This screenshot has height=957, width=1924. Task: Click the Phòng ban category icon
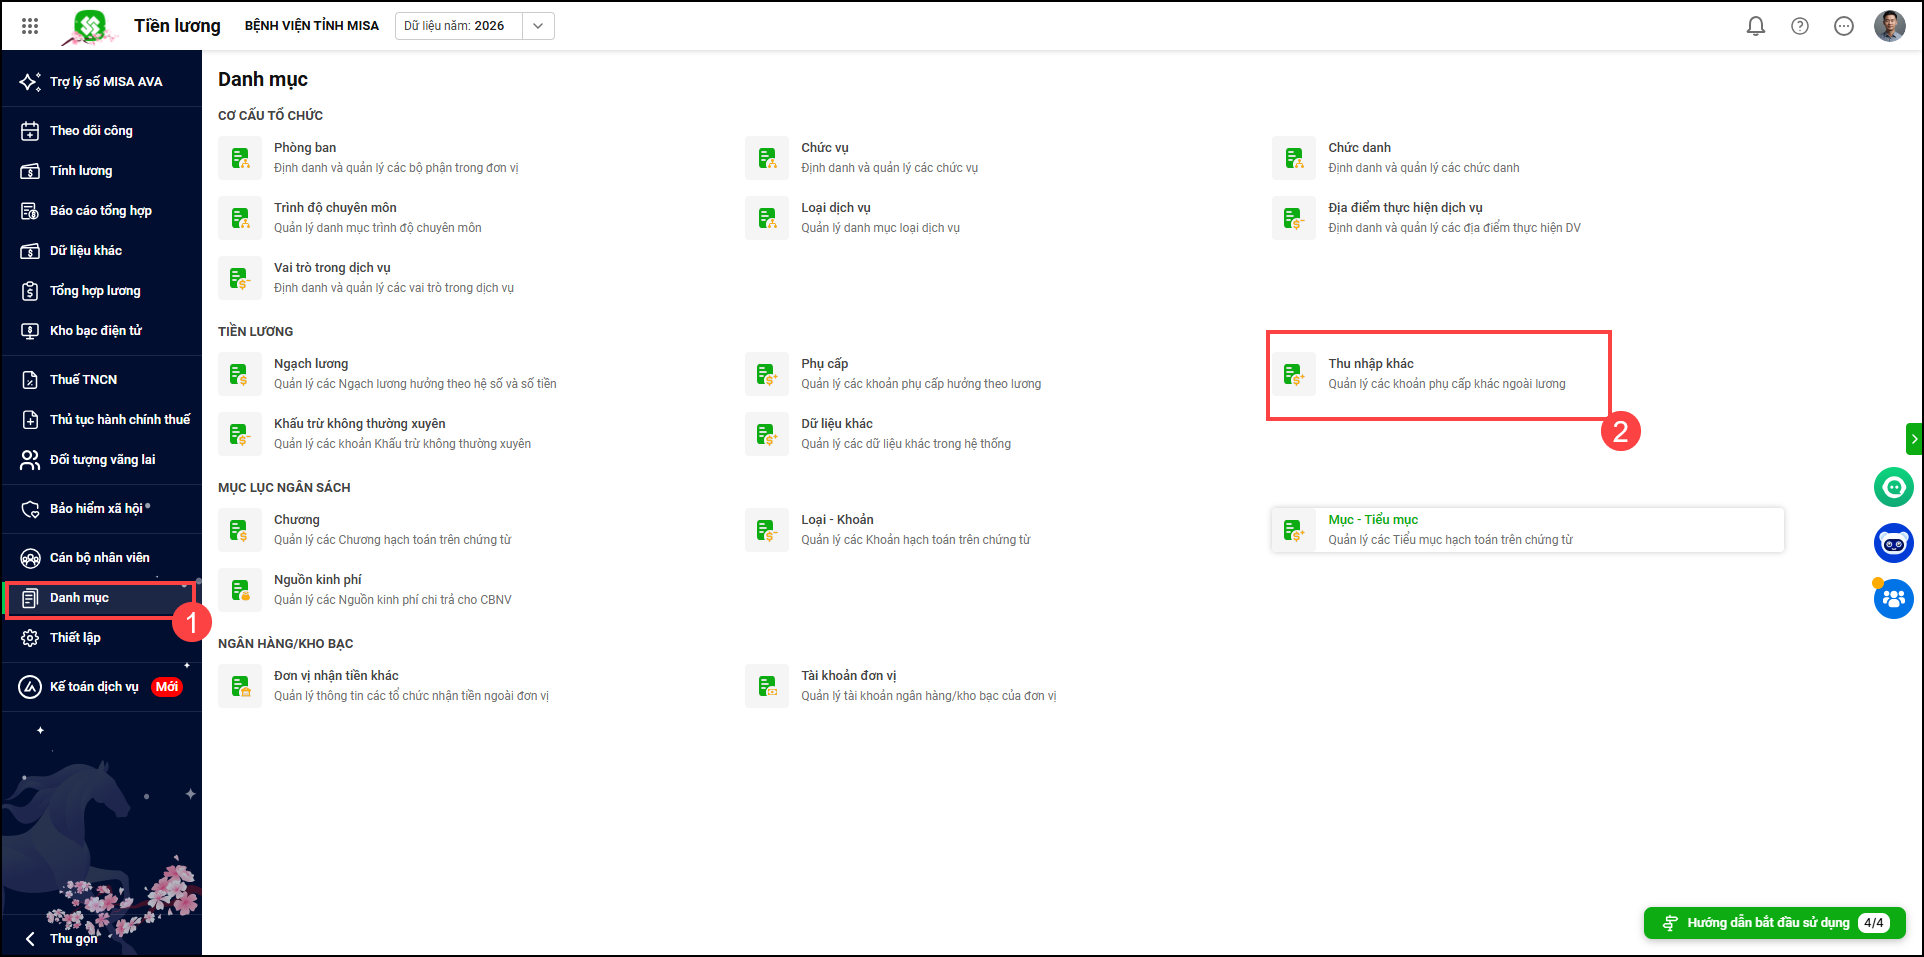[x=240, y=158]
